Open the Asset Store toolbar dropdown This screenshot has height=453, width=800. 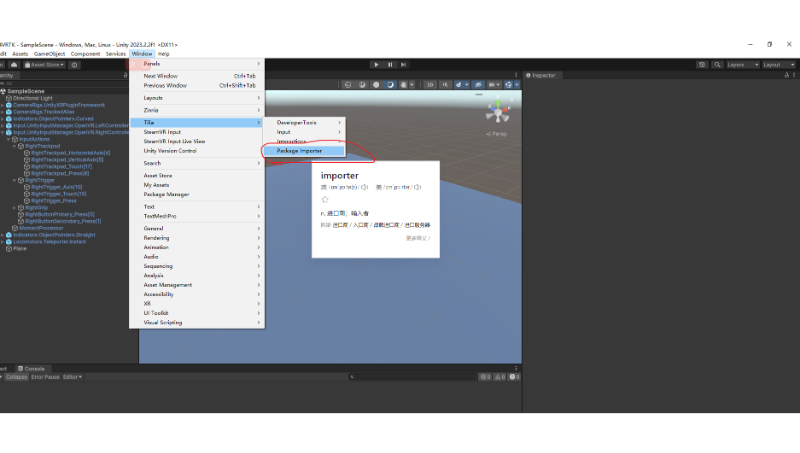click(44, 65)
